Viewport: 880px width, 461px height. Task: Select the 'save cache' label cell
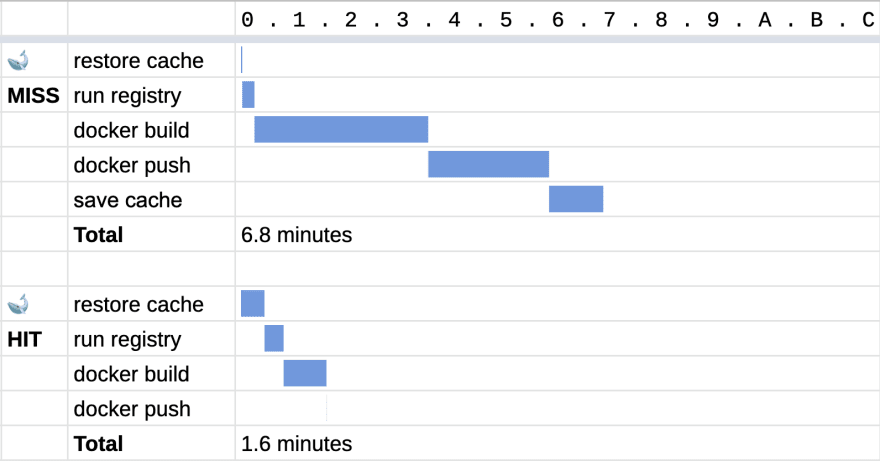[152, 199]
